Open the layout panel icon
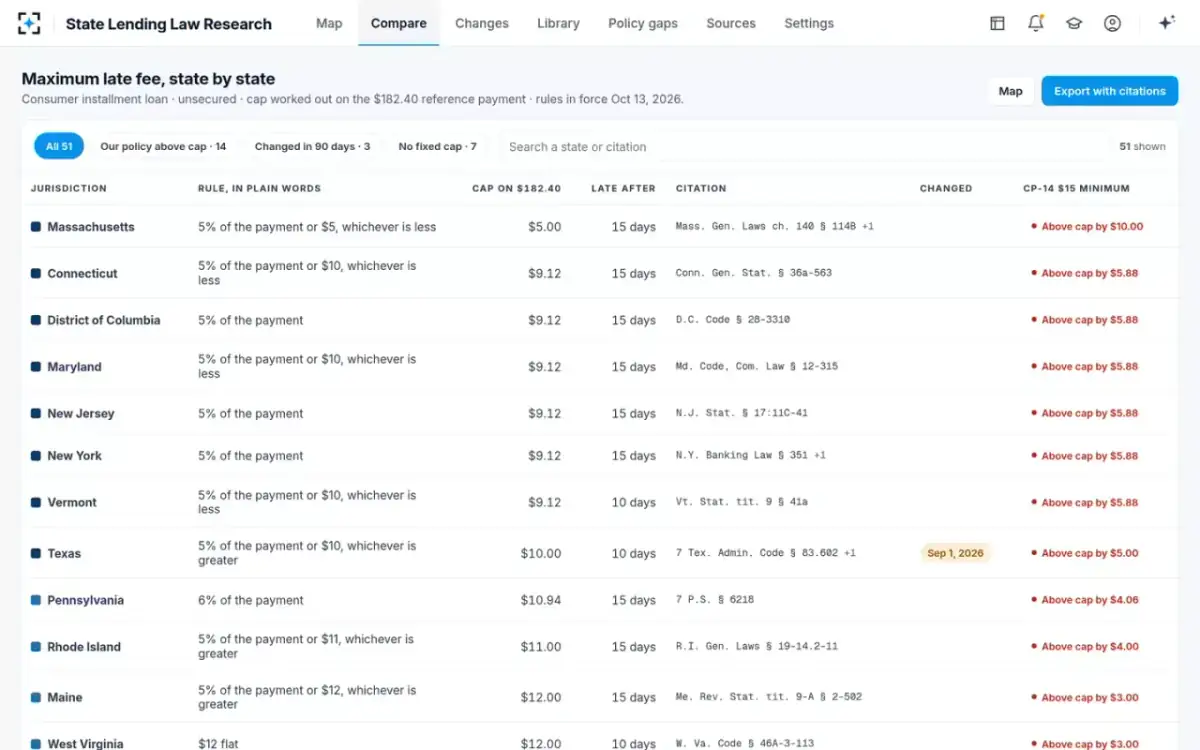The width and height of the screenshot is (1200, 750). pos(997,23)
